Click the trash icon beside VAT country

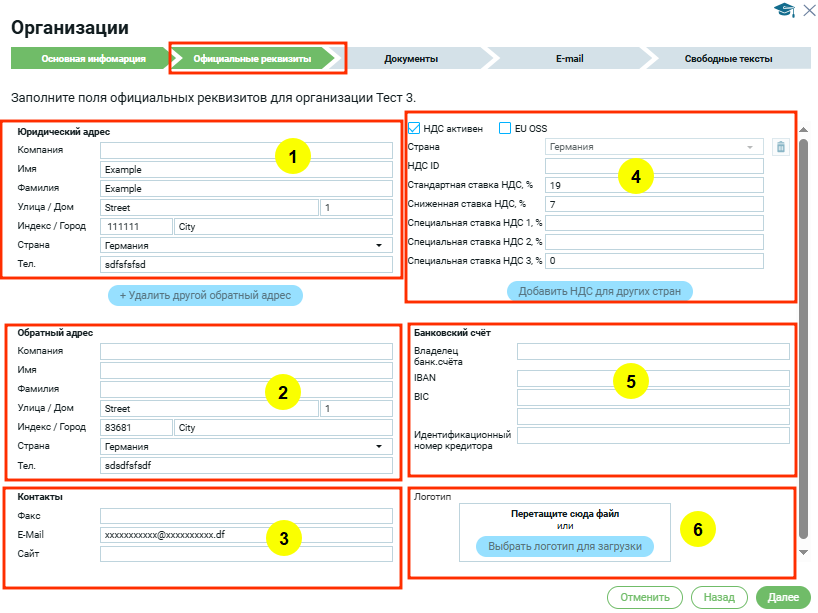pos(781,147)
